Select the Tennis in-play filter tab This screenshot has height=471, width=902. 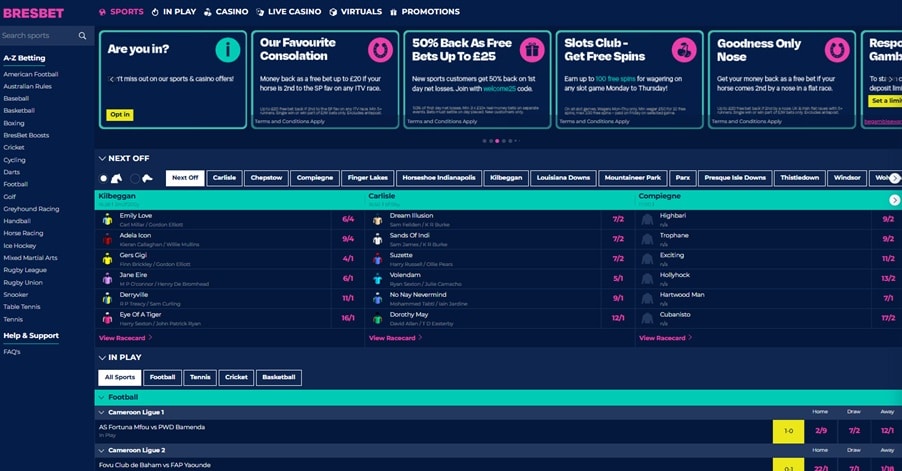[x=200, y=378]
